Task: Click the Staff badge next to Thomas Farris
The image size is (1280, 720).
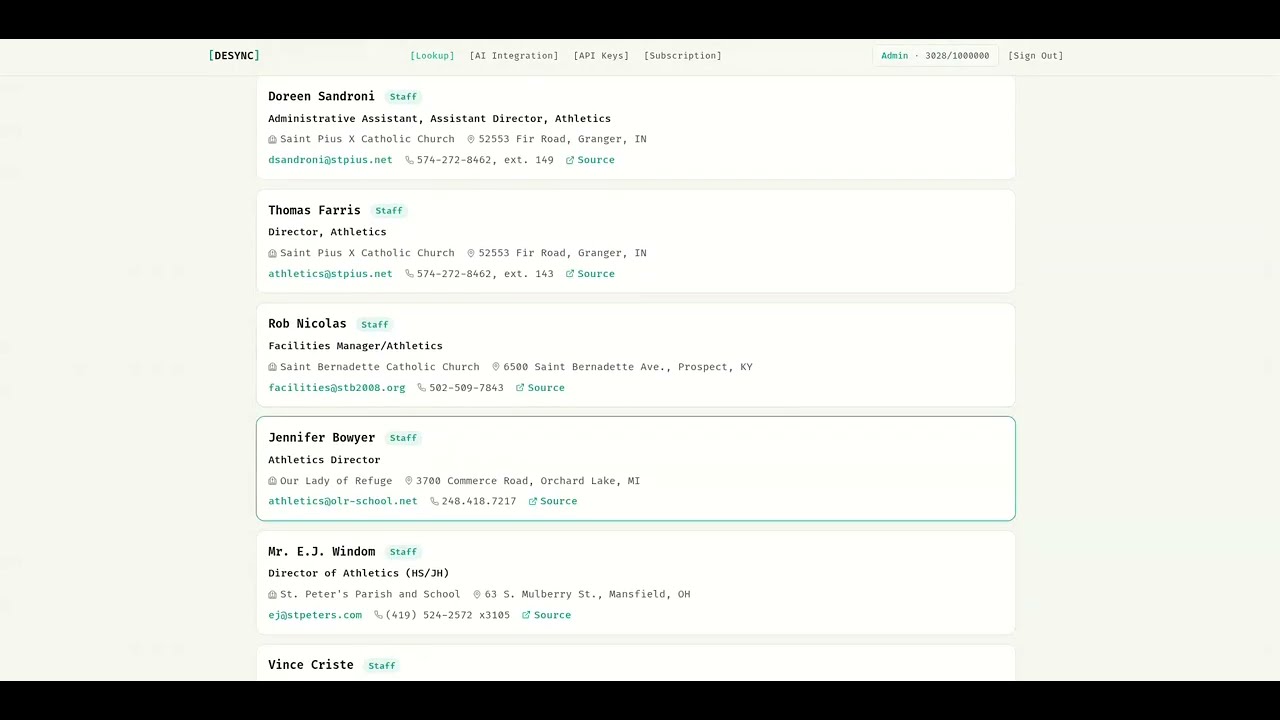Action: tap(389, 211)
